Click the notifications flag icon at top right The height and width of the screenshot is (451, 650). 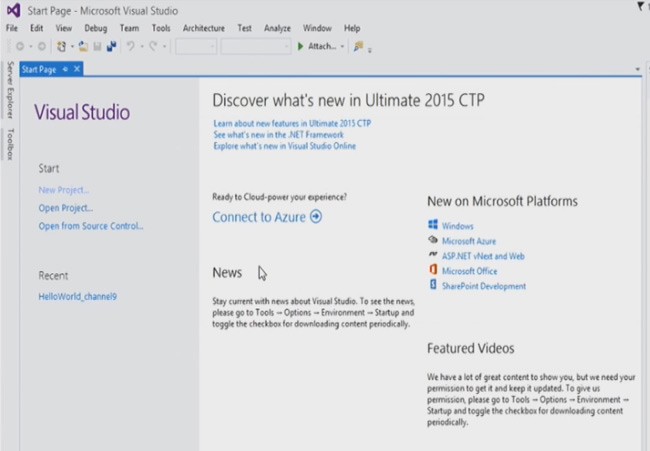click(x=640, y=6)
